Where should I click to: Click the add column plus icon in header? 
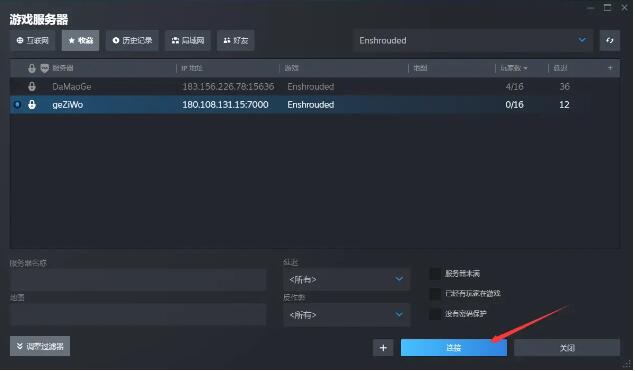tap(610, 68)
